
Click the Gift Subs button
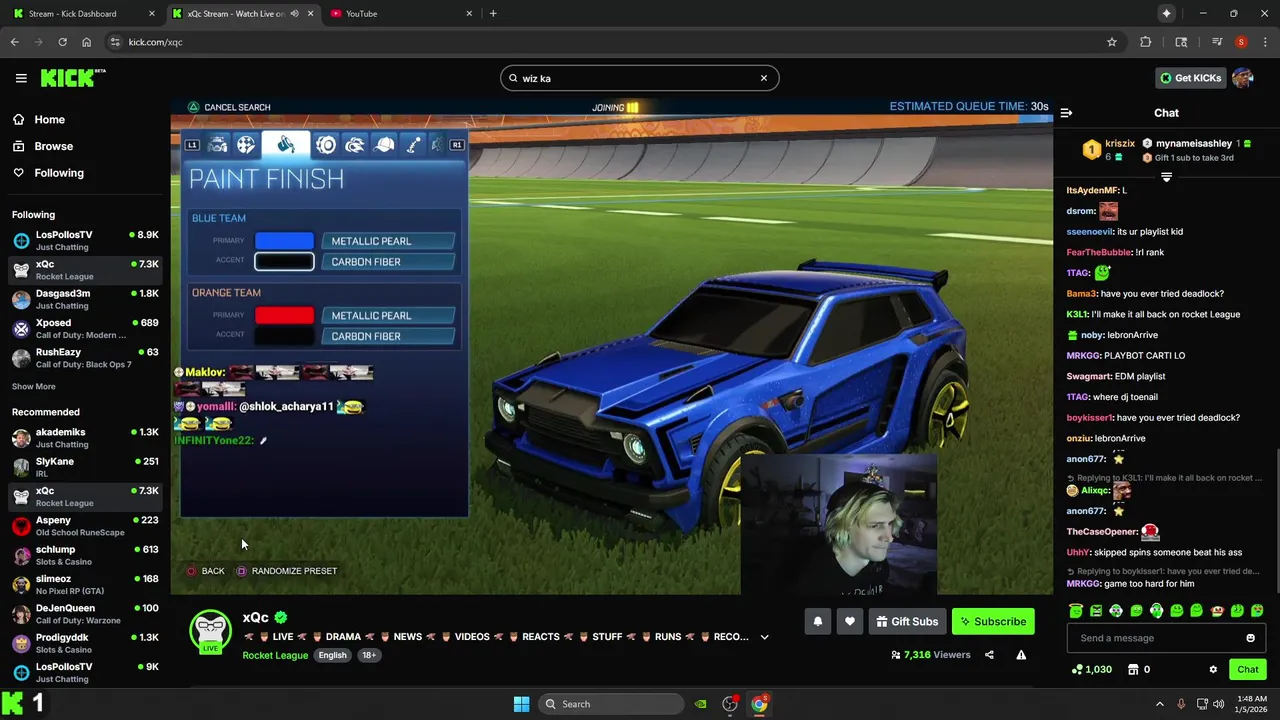tap(907, 621)
